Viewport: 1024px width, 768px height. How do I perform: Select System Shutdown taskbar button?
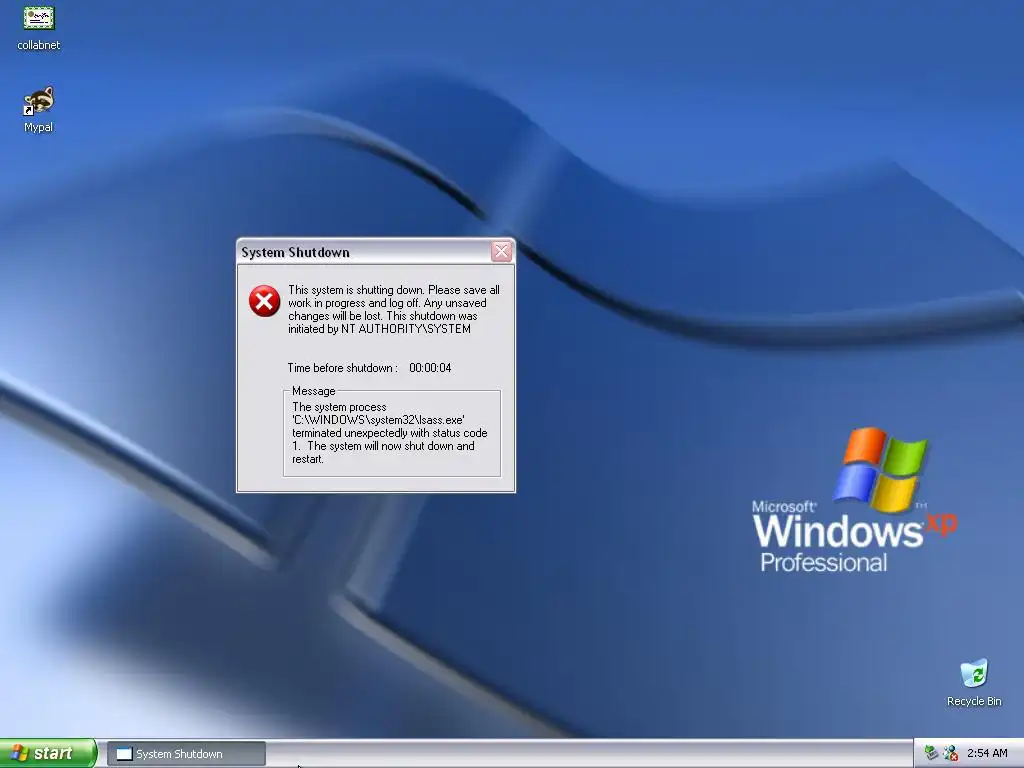[x=186, y=754]
